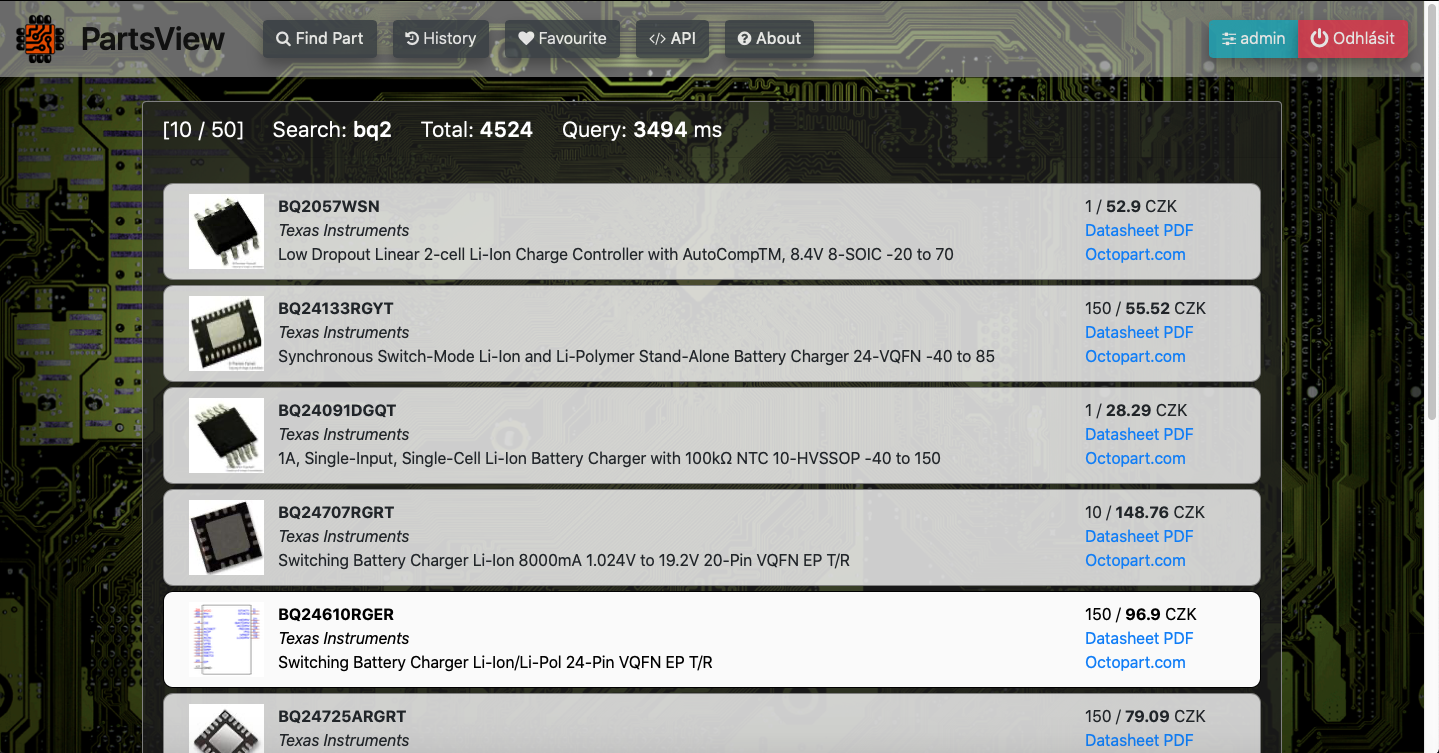Open the Datasheet PDF for BQ24610RGER
Image resolution: width=1439 pixels, height=753 pixels.
pos(1139,638)
